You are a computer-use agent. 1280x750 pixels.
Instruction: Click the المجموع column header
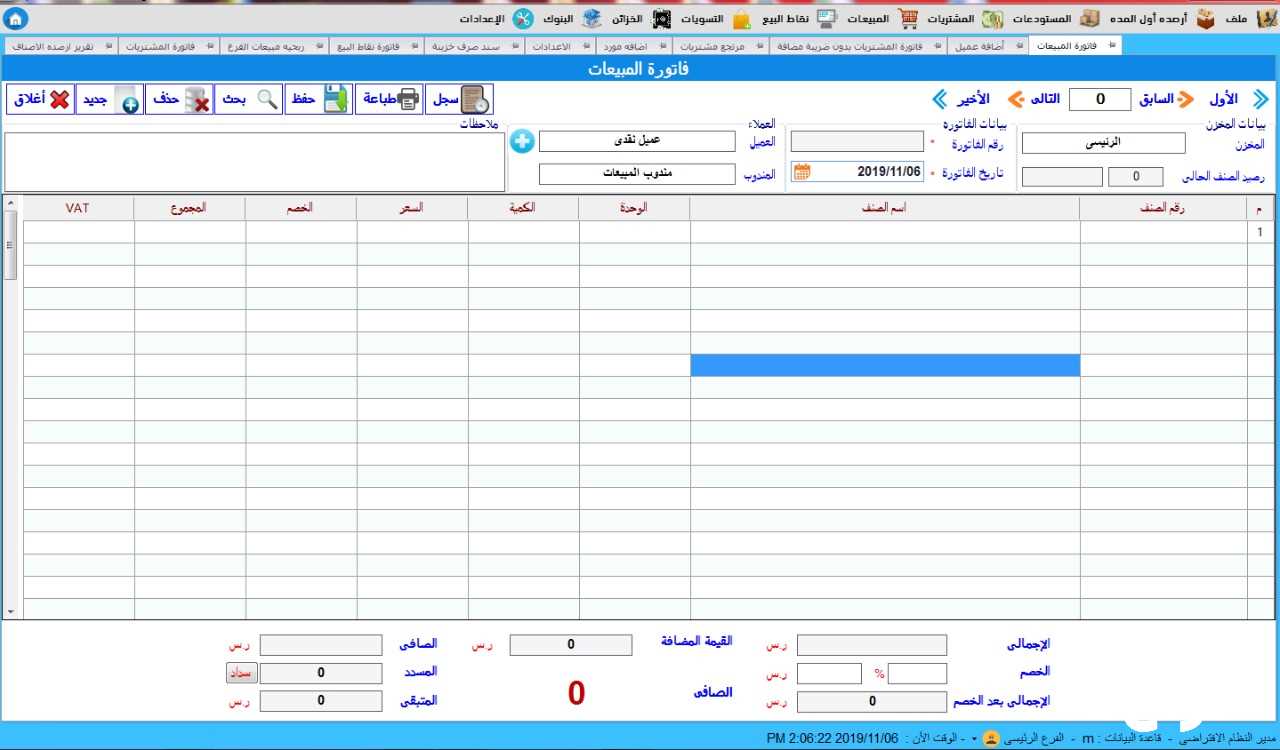pyautogui.click(x=190, y=208)
